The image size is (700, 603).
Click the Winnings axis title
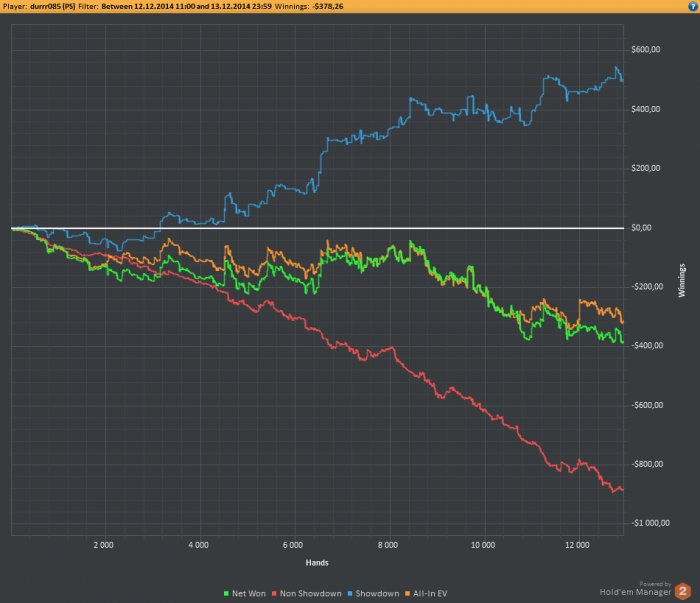point(682,280)
